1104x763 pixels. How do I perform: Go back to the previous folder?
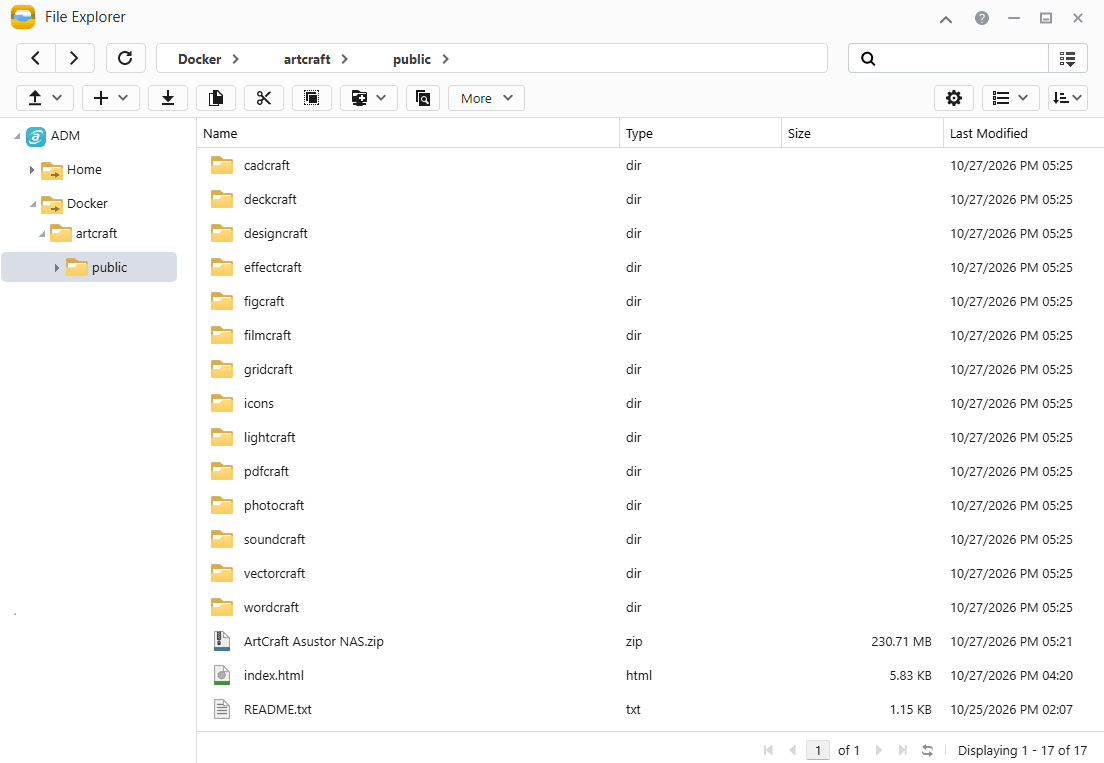point(36,58)
